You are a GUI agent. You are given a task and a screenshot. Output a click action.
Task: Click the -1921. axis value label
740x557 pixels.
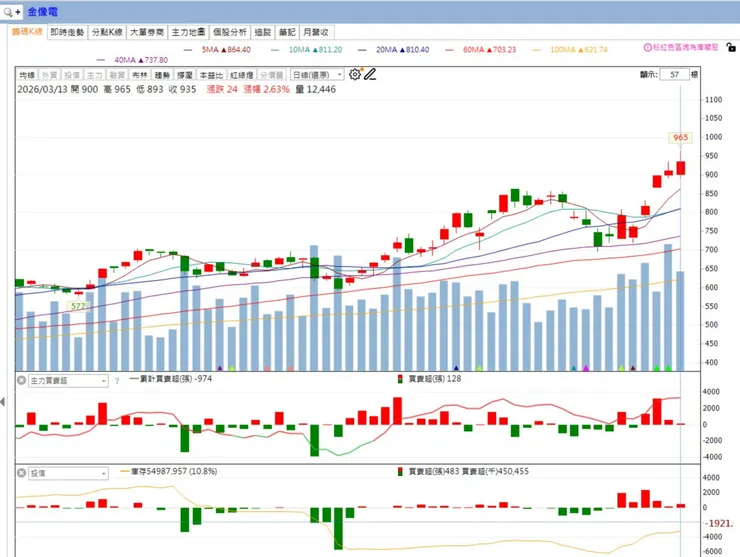[719, 523]
